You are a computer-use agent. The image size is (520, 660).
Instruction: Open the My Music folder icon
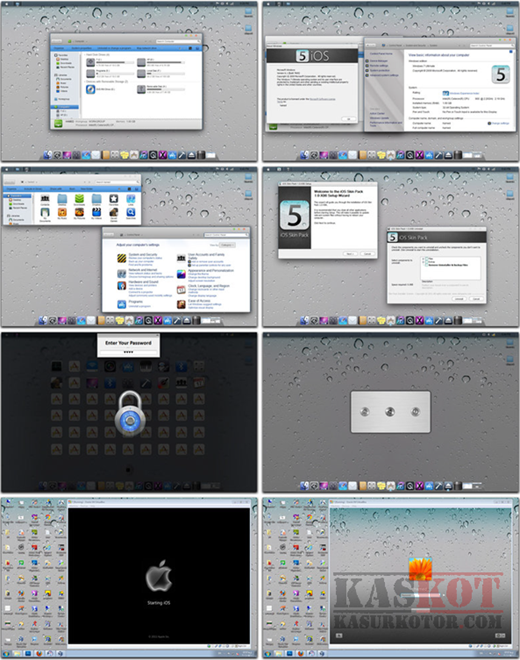[62, 212]
